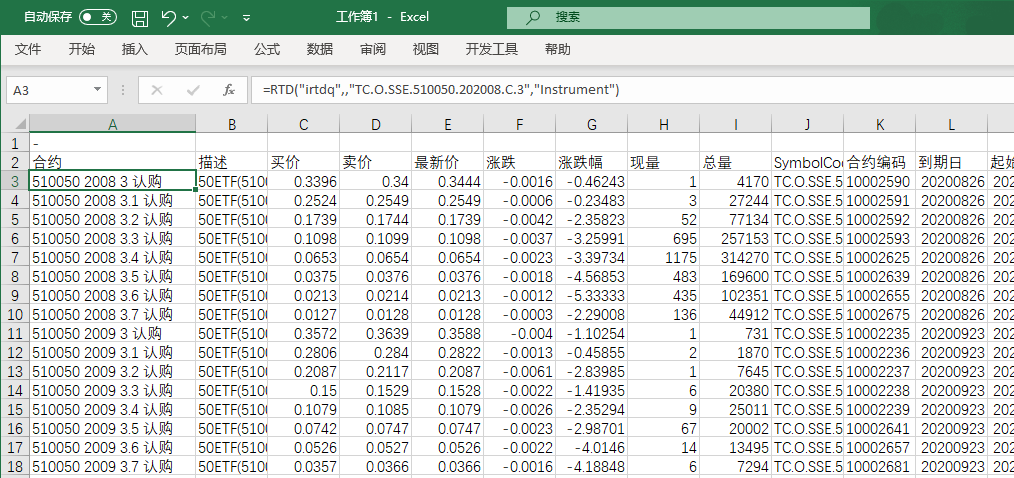Click cell value -5.33333

tap(590, 296)
